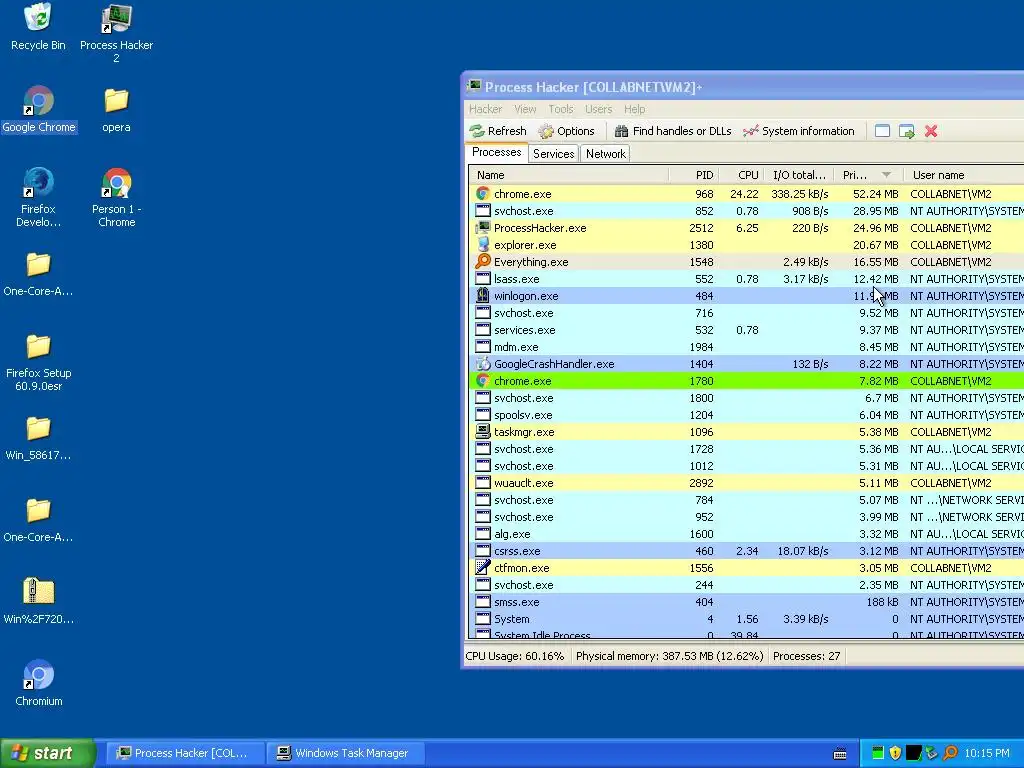Select the Win%2F720 zip archive icon

coord(39,601)
